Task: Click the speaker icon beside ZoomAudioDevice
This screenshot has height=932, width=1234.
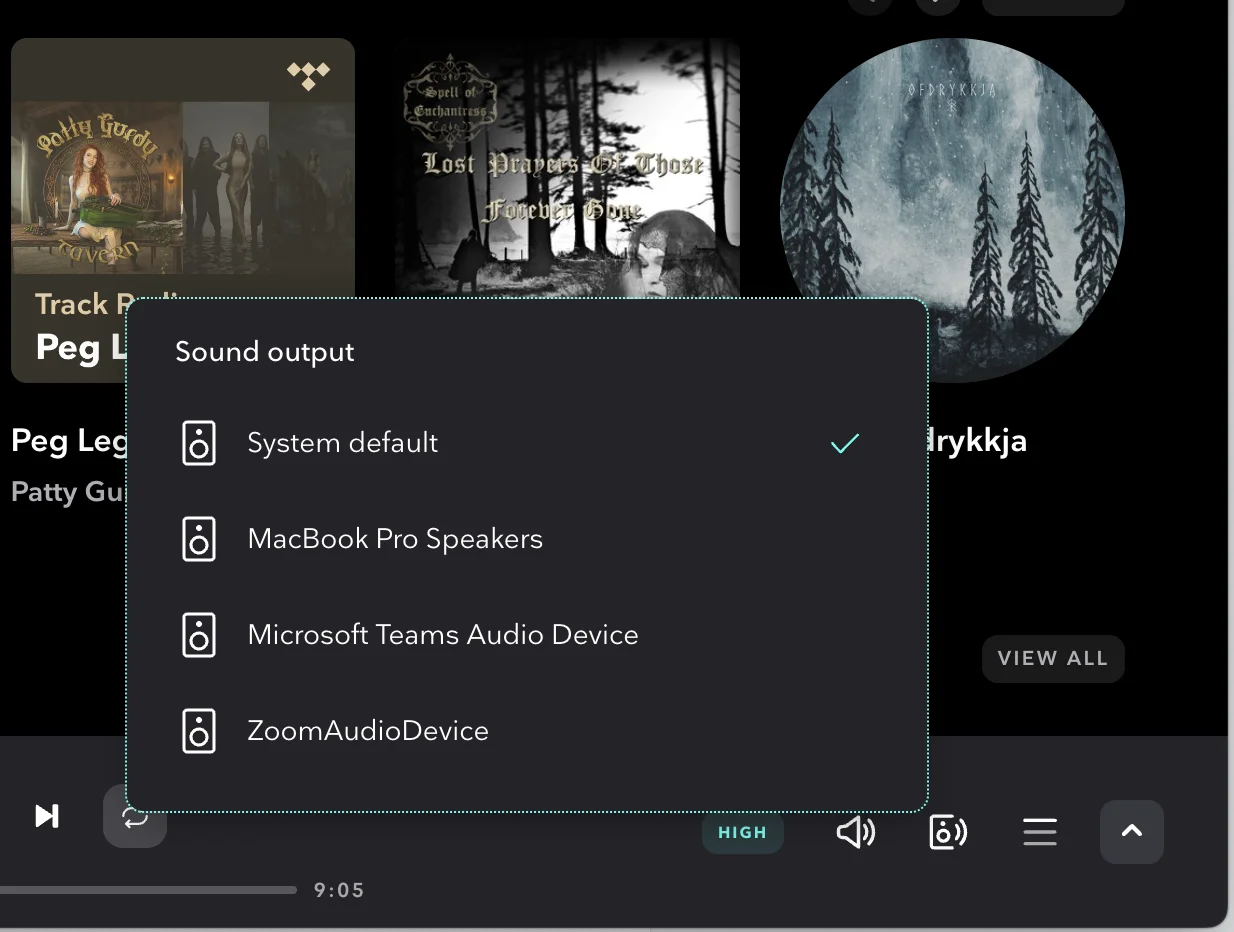Action: [x=199, y=731]
